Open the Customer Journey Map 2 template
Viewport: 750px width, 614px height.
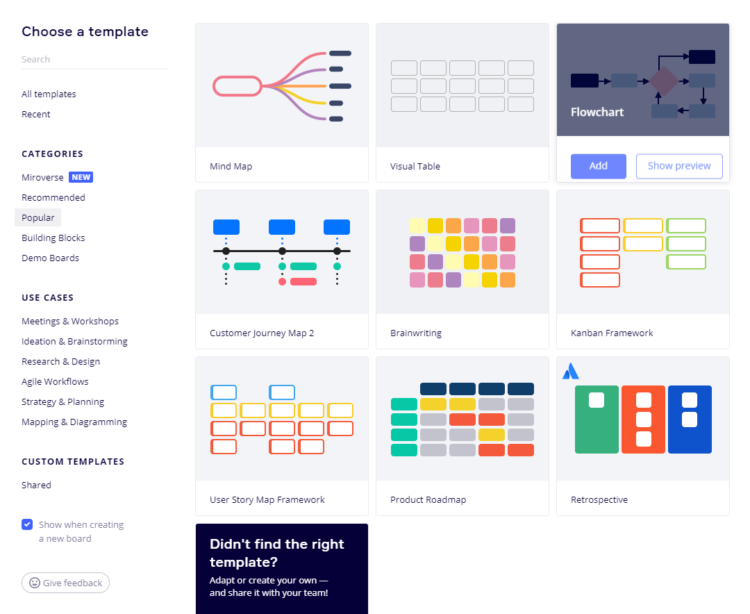click(x=281, y=253)
